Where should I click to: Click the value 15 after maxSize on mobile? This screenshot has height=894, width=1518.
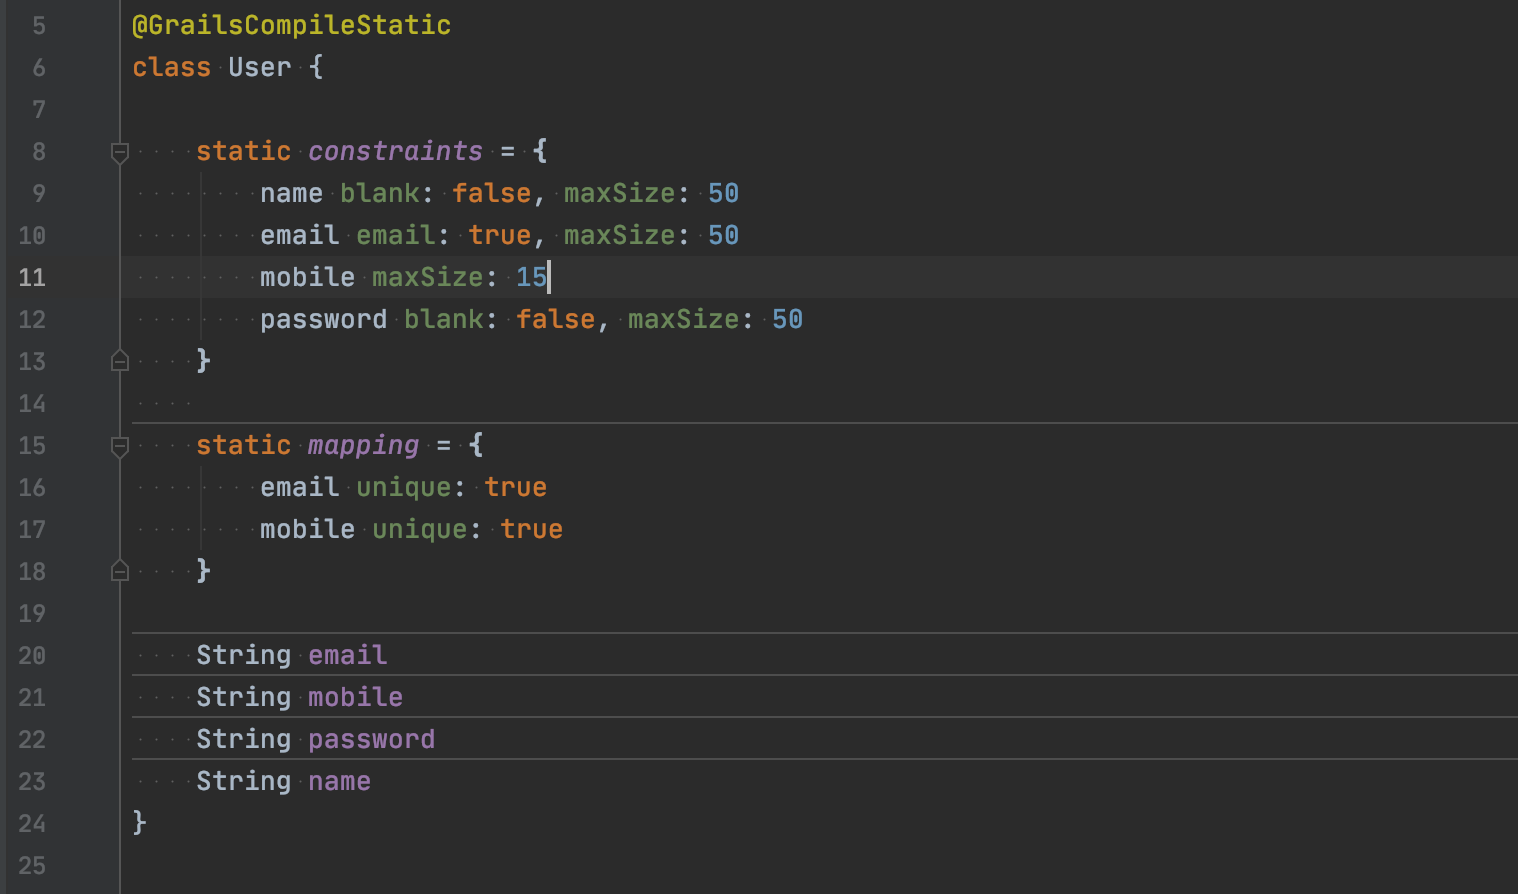pyautogui.click(x=530, y=277)
